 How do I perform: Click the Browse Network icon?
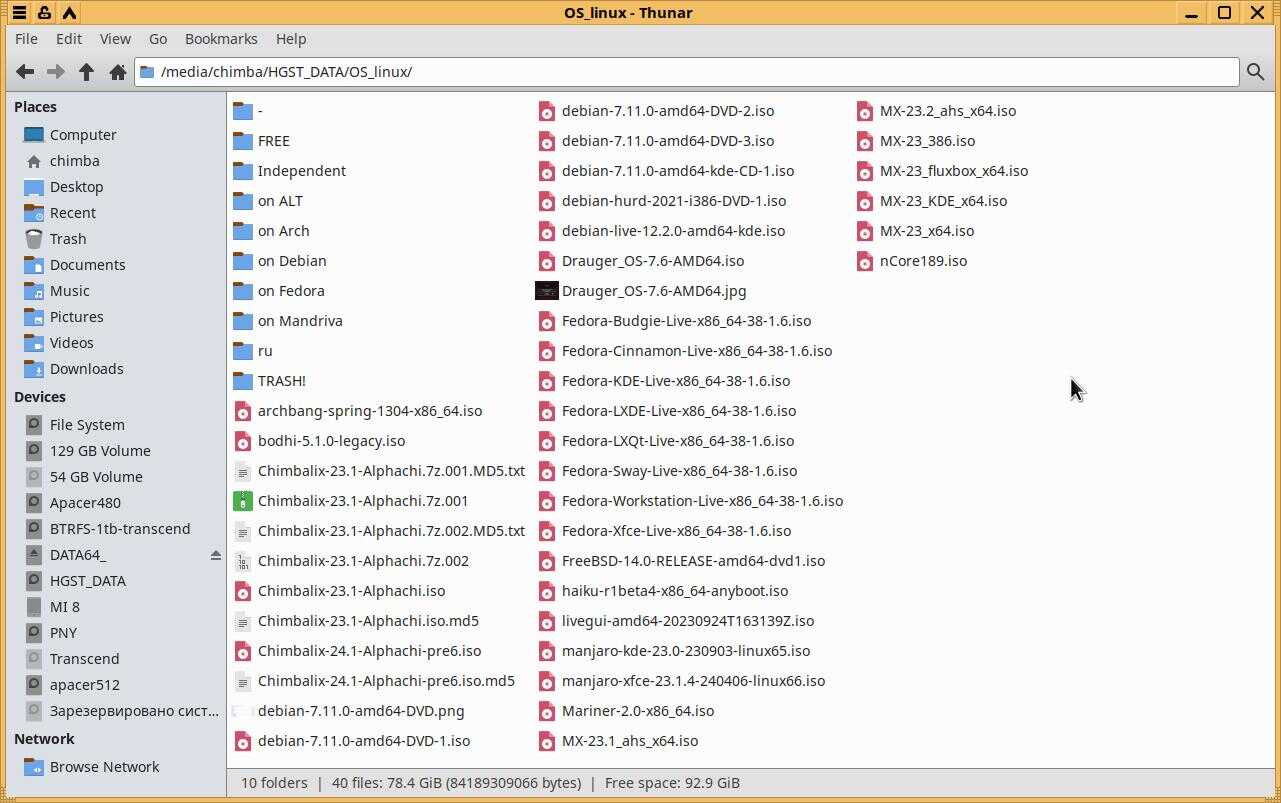pos(34,767)
